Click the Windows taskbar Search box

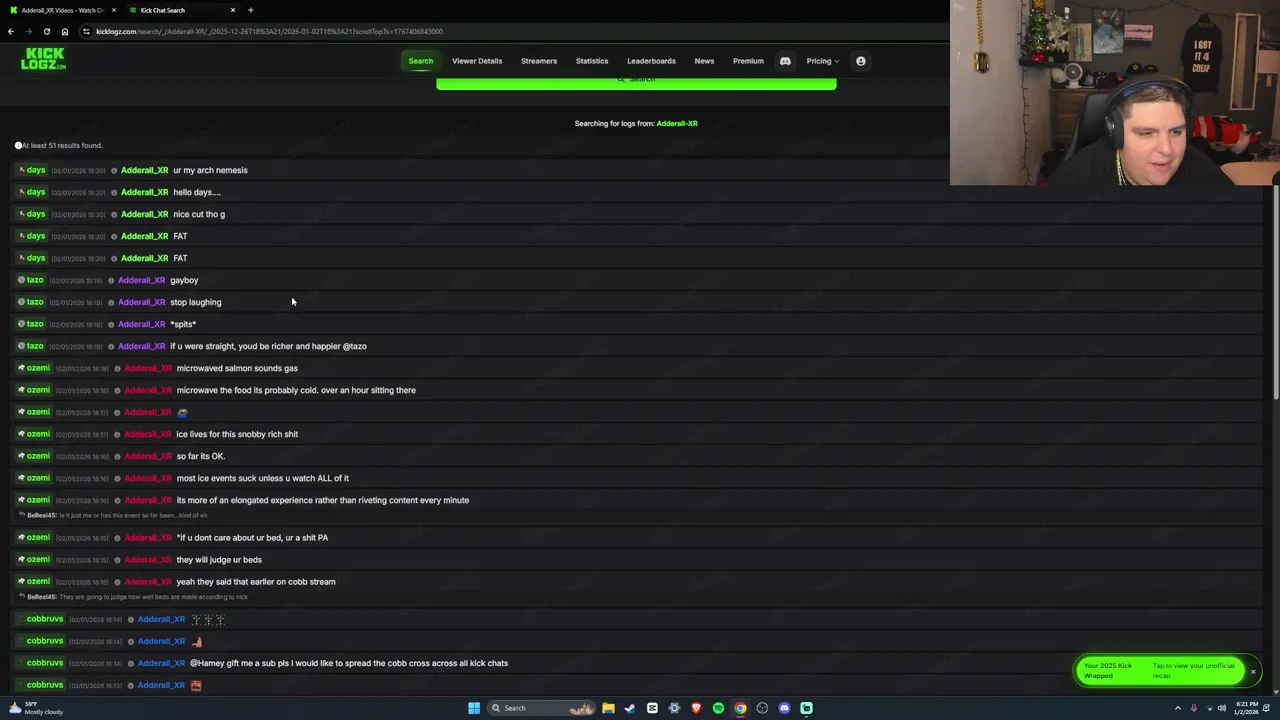(542, 708)
